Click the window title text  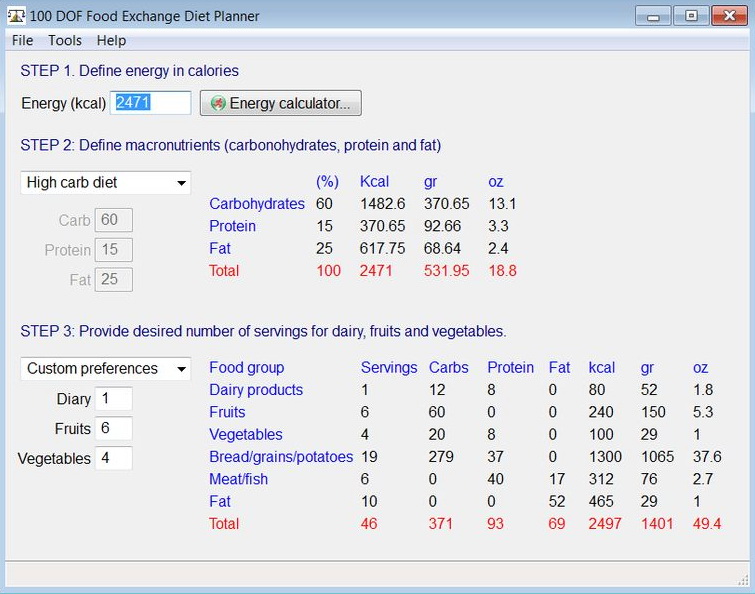[145, 16]
